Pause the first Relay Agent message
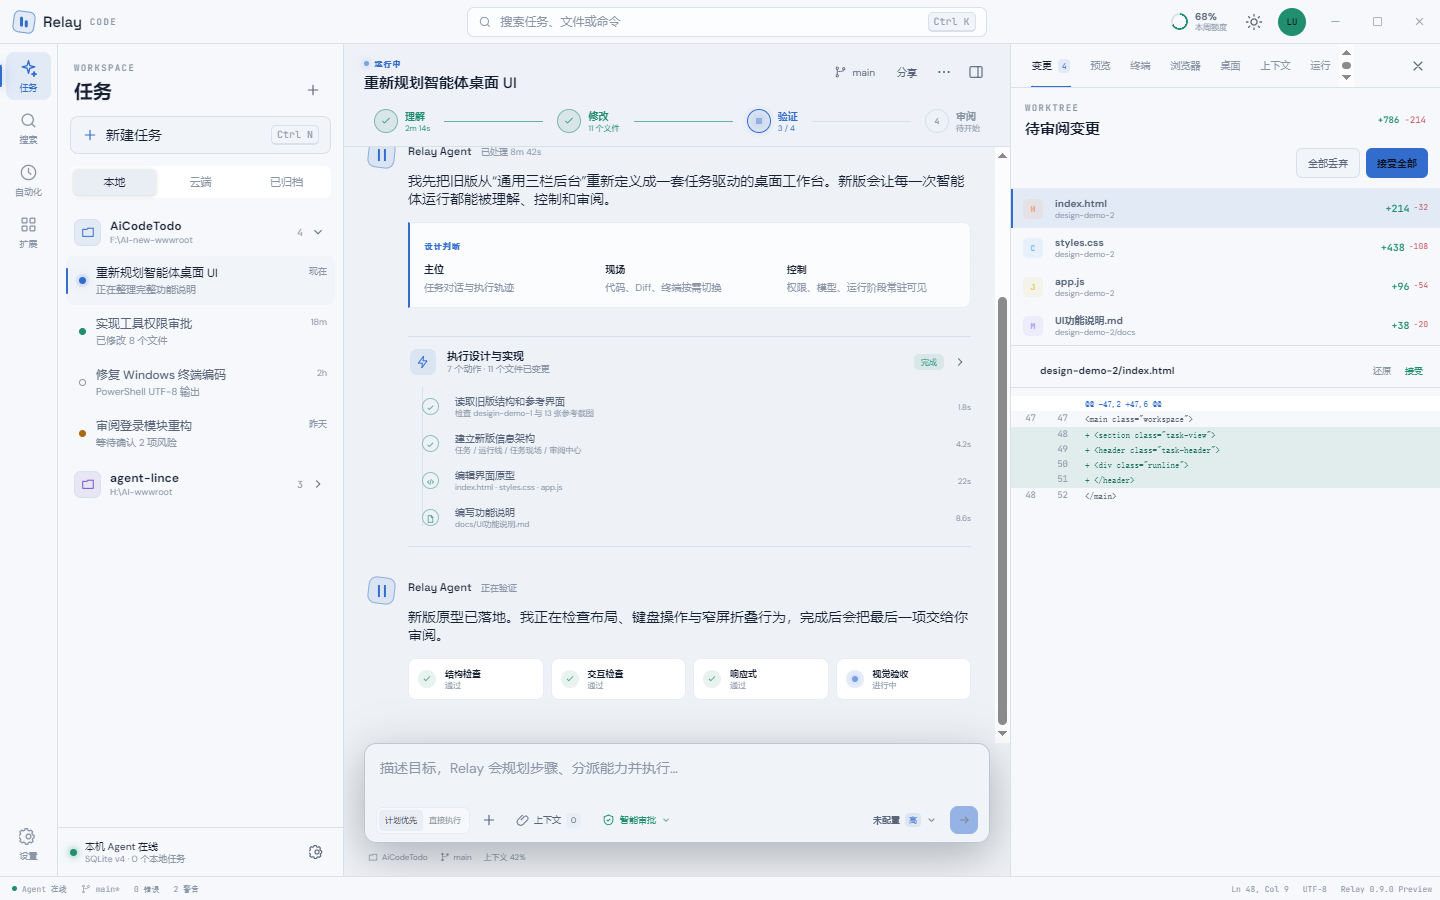 click(381, 155)
